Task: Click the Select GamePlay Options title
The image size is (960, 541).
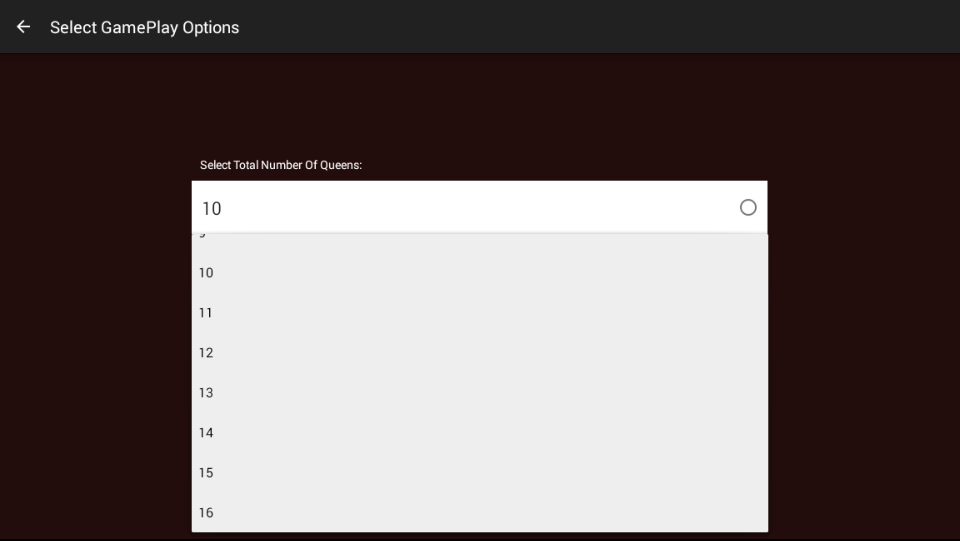Action: pyautogui.click(x=144, y=27)
